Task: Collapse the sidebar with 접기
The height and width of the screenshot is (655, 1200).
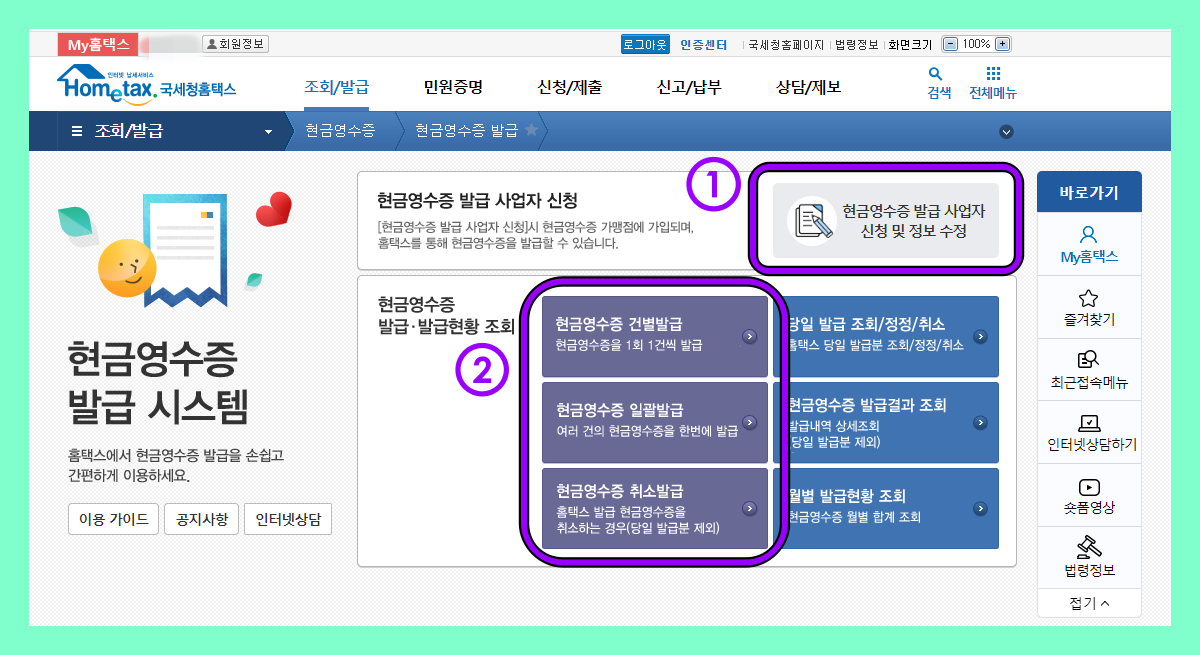Action: pyautogui.click(x=1089, y=603)
